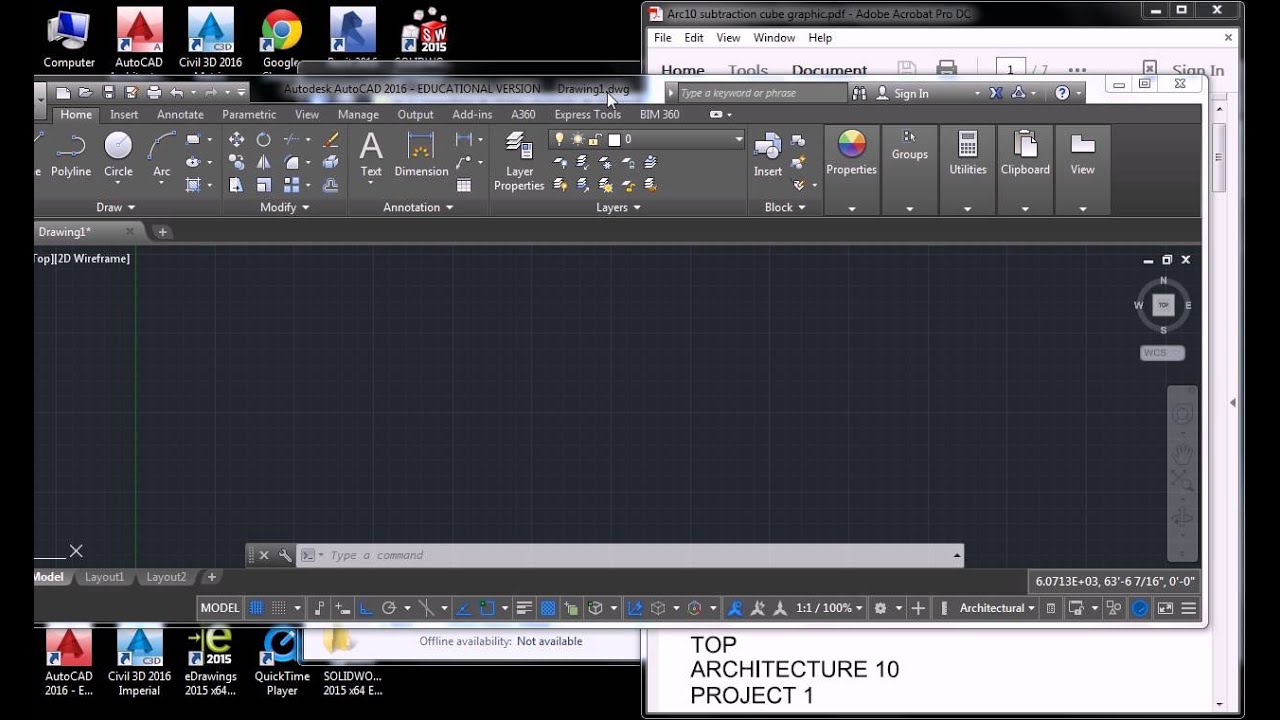Toggle lineweight display in status bar
The height and width of the screenshot is (720, 1280).
[x=525, y=608]
